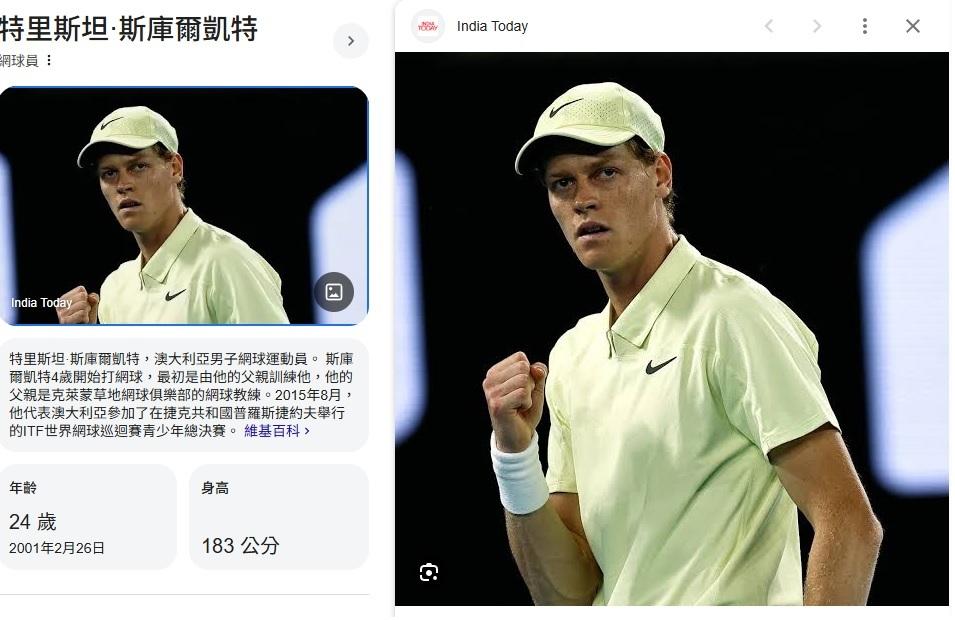The height and width of the screenshot is (620, 955).
Task: Click the large tennis player photo
Action: [672, 329]
